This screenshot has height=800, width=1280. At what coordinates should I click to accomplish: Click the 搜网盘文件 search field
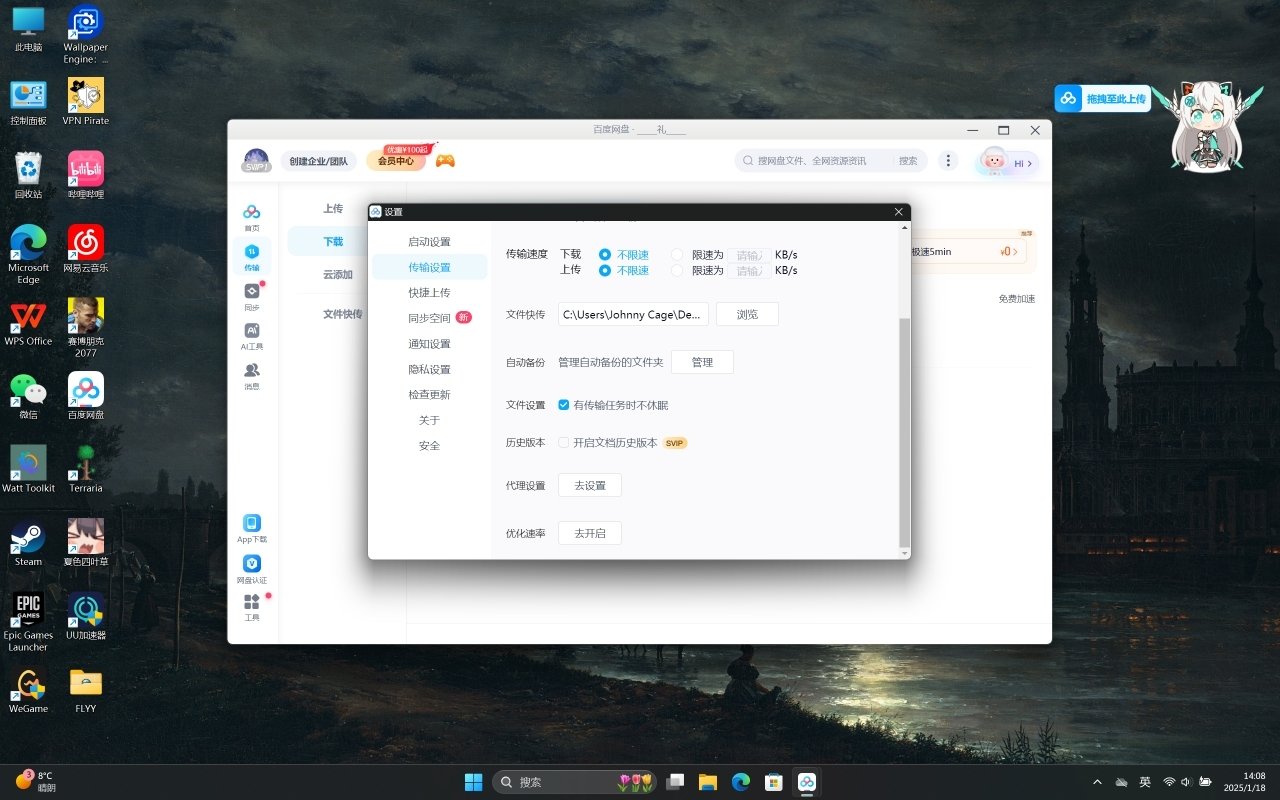pos(815,161)
